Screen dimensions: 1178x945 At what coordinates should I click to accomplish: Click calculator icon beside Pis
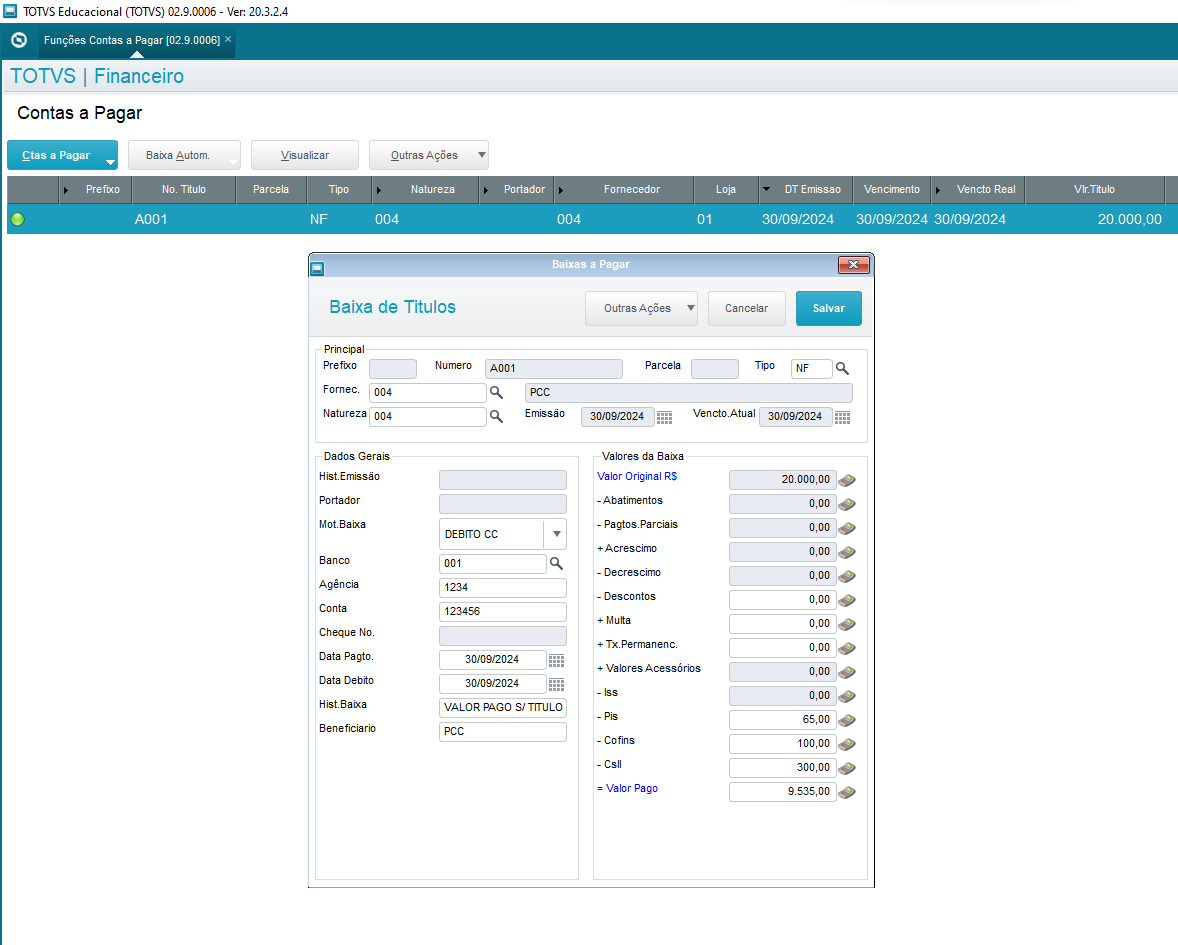[847, 720]
